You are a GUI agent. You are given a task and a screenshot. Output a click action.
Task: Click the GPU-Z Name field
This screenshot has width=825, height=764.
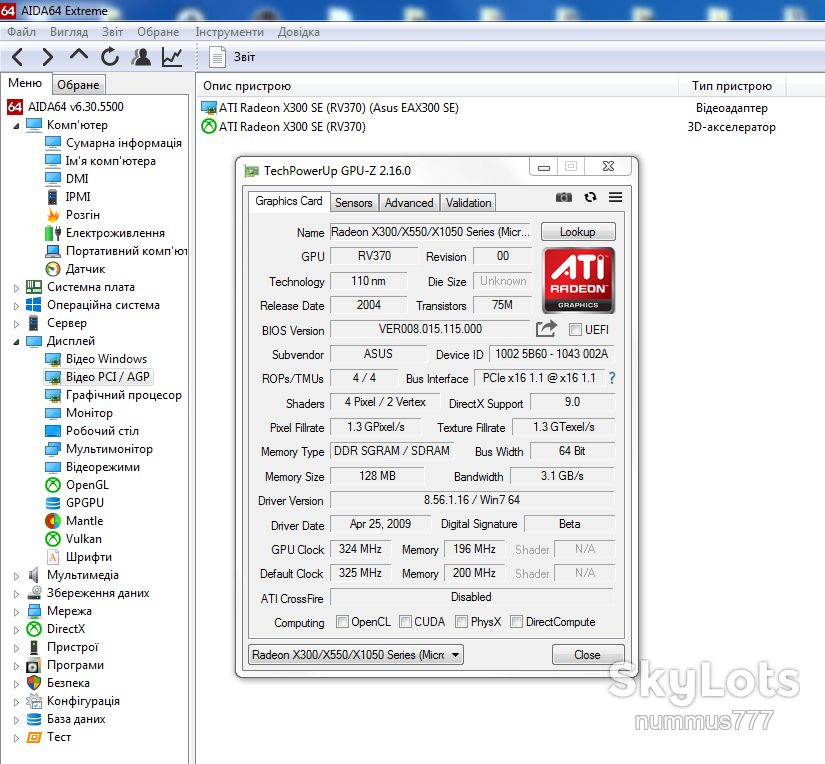pyautogui.click(x=430, y=232)
